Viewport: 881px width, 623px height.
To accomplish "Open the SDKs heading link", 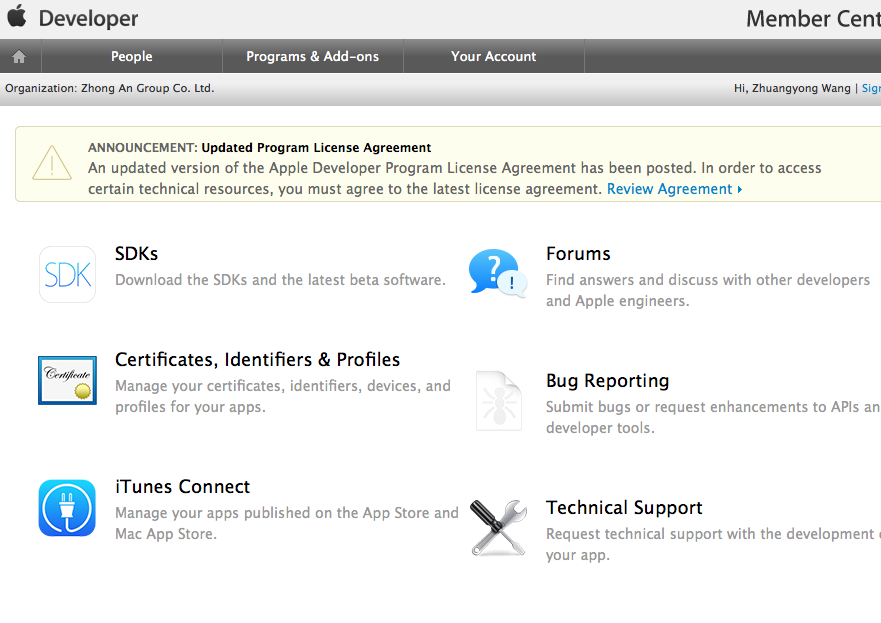I will click(x=137, y=253).
